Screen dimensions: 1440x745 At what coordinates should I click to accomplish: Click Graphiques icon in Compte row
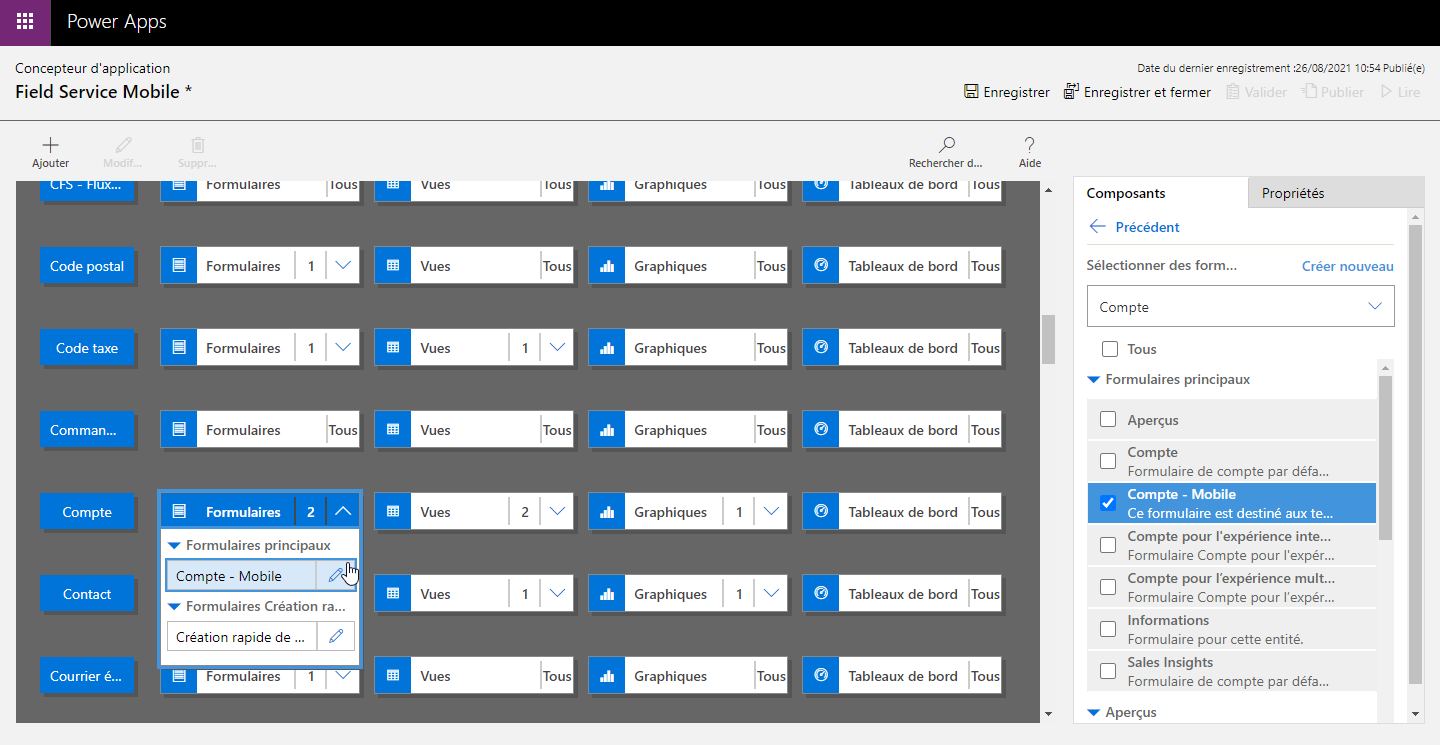point(607,512)
